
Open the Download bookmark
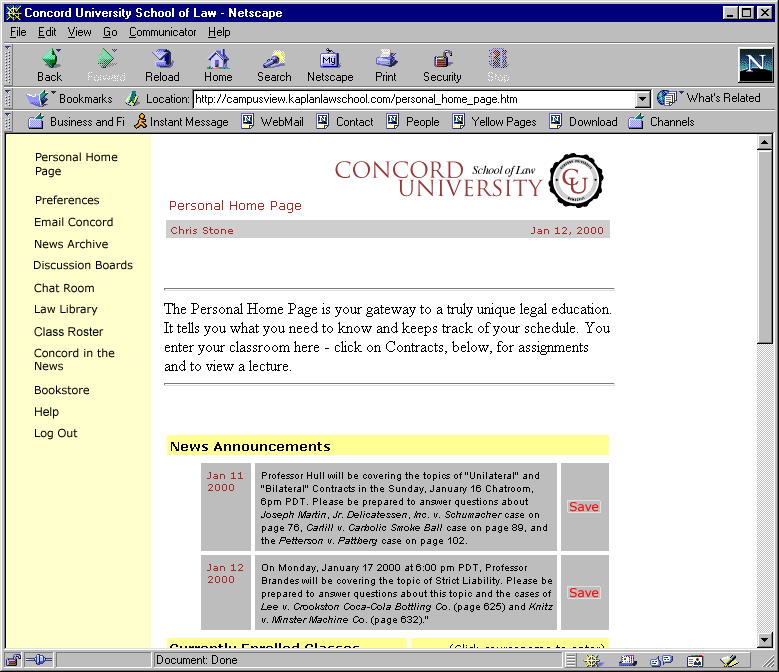coord(583,122)
